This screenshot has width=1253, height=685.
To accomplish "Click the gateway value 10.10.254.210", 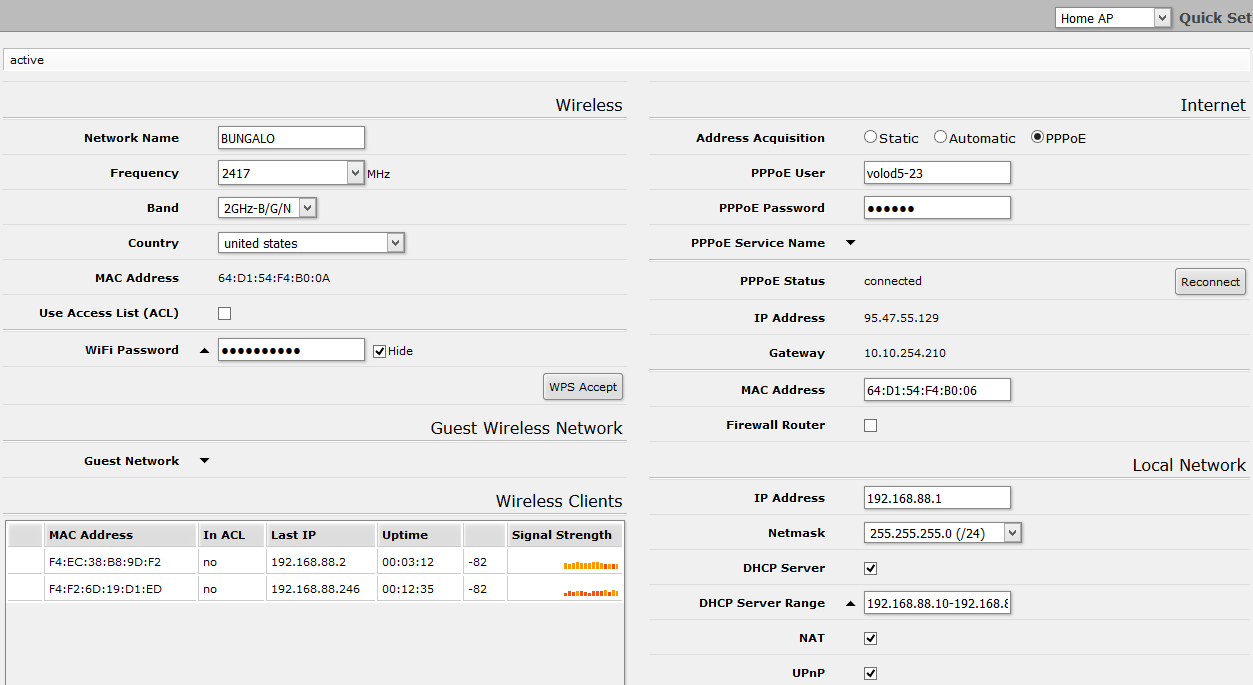I will coord(905,353).
